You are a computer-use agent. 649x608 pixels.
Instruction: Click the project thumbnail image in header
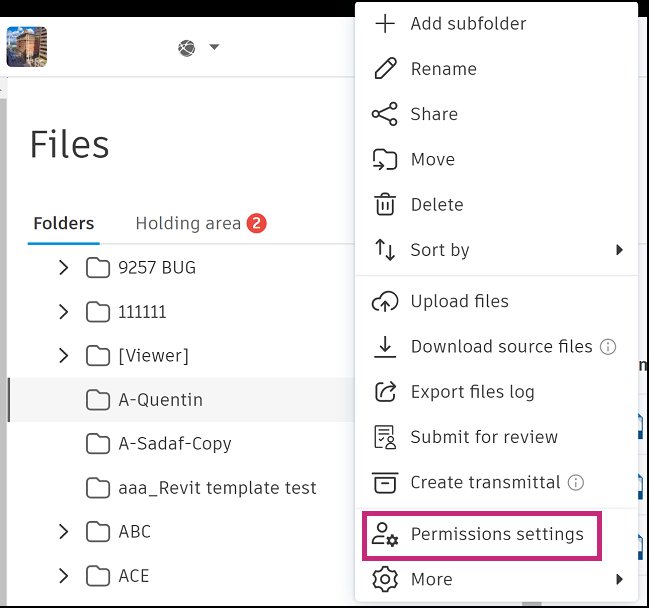click(27, 46)
